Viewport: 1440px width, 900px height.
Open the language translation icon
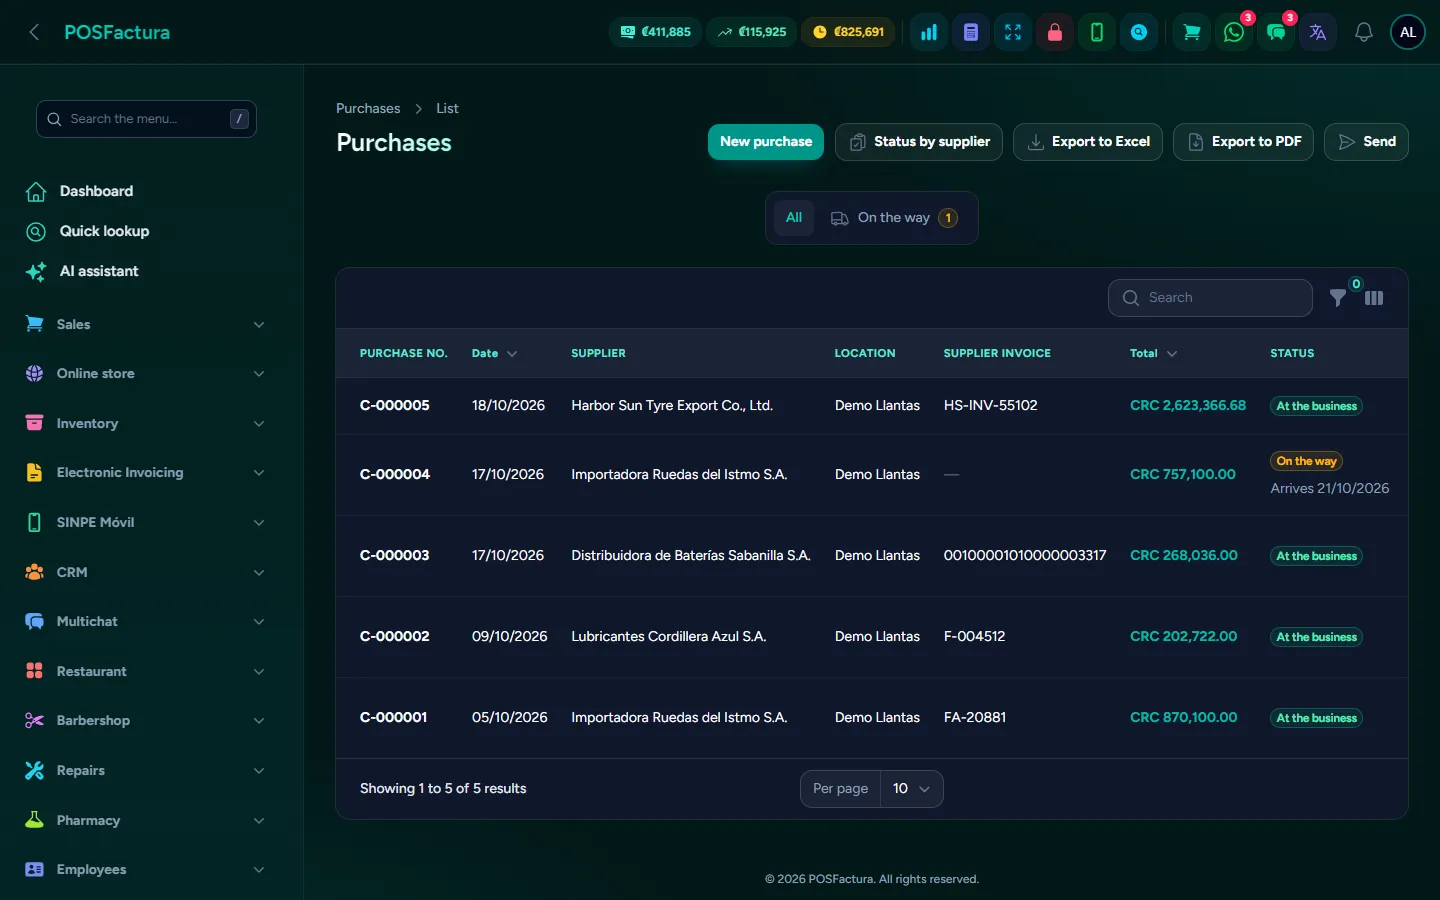point(1318,32)
